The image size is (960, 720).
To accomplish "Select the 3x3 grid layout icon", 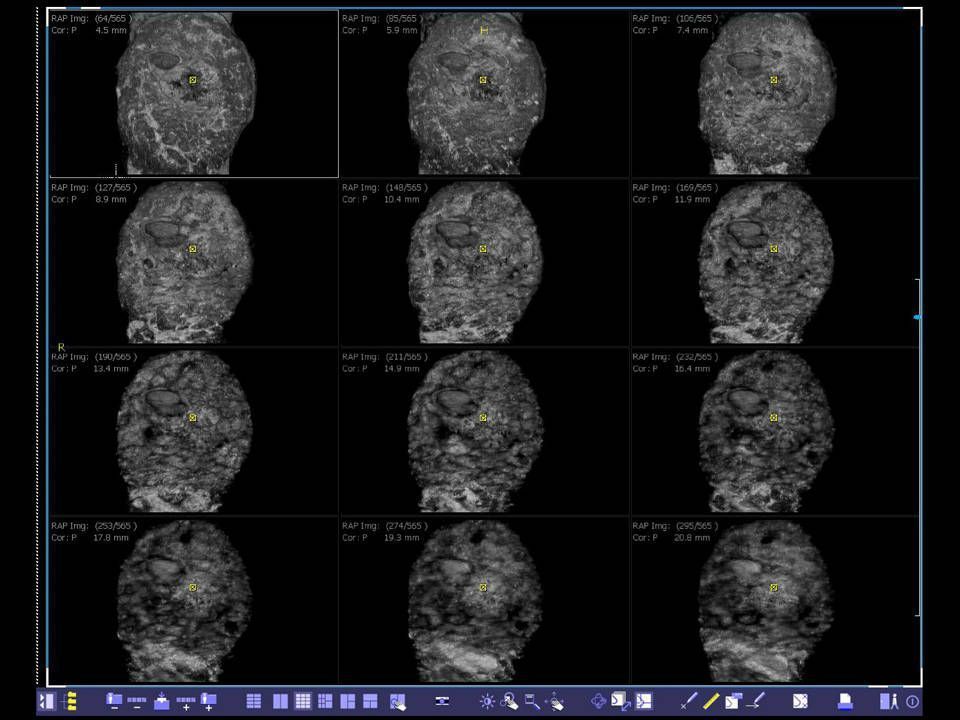I will pos(303,701).
